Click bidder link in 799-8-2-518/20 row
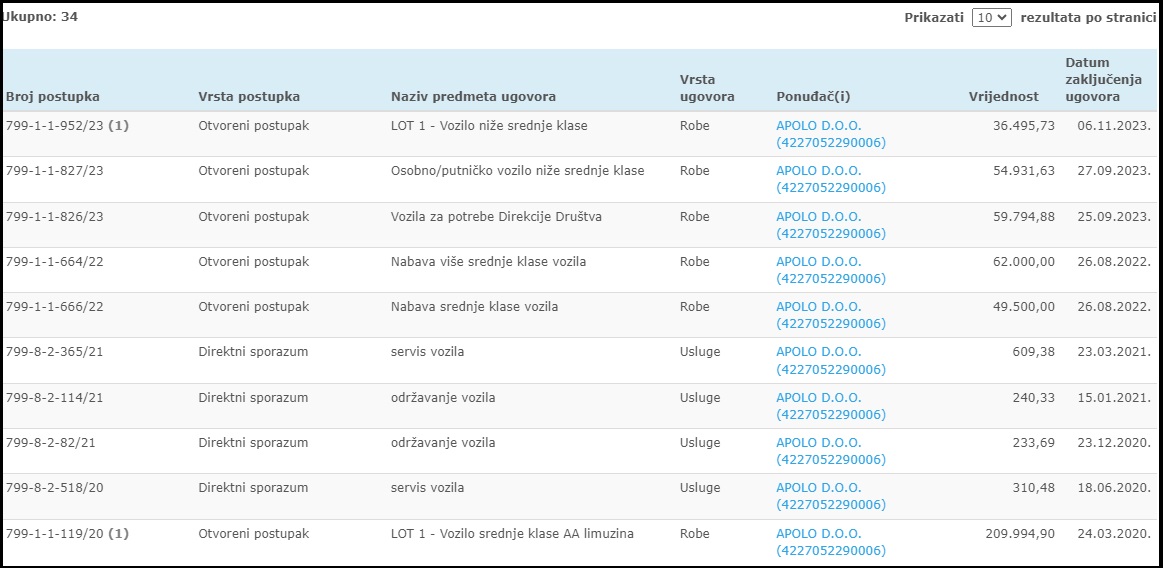Screen dimensions: 1163x568 [x=831, y=497]
